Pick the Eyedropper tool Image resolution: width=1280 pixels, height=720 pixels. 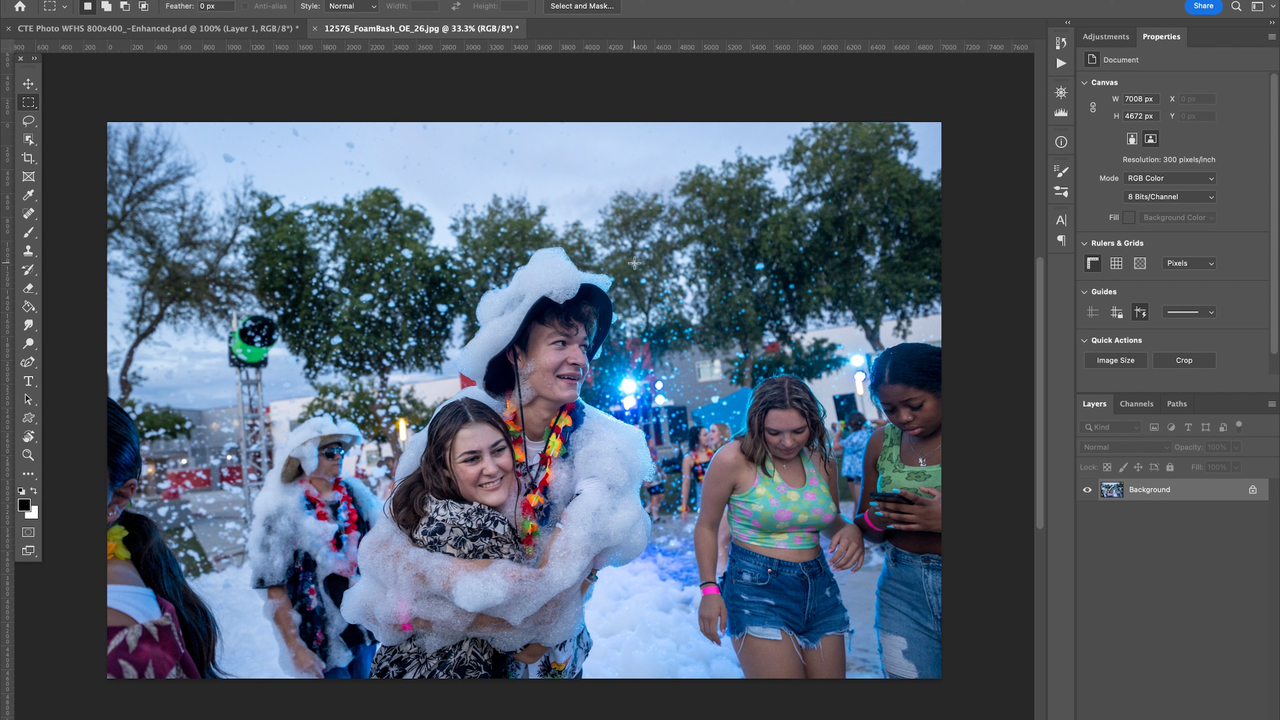tap(28, 195)
